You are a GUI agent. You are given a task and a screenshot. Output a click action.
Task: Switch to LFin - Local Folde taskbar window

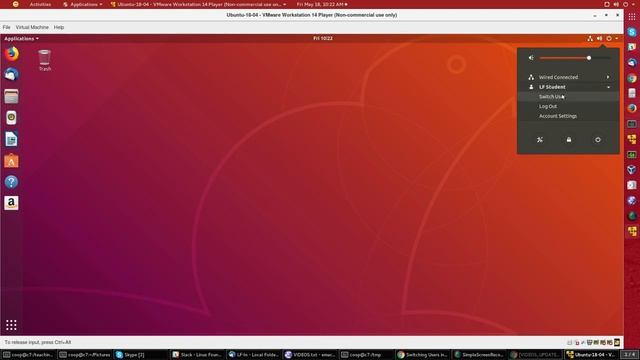coord(254,355)
